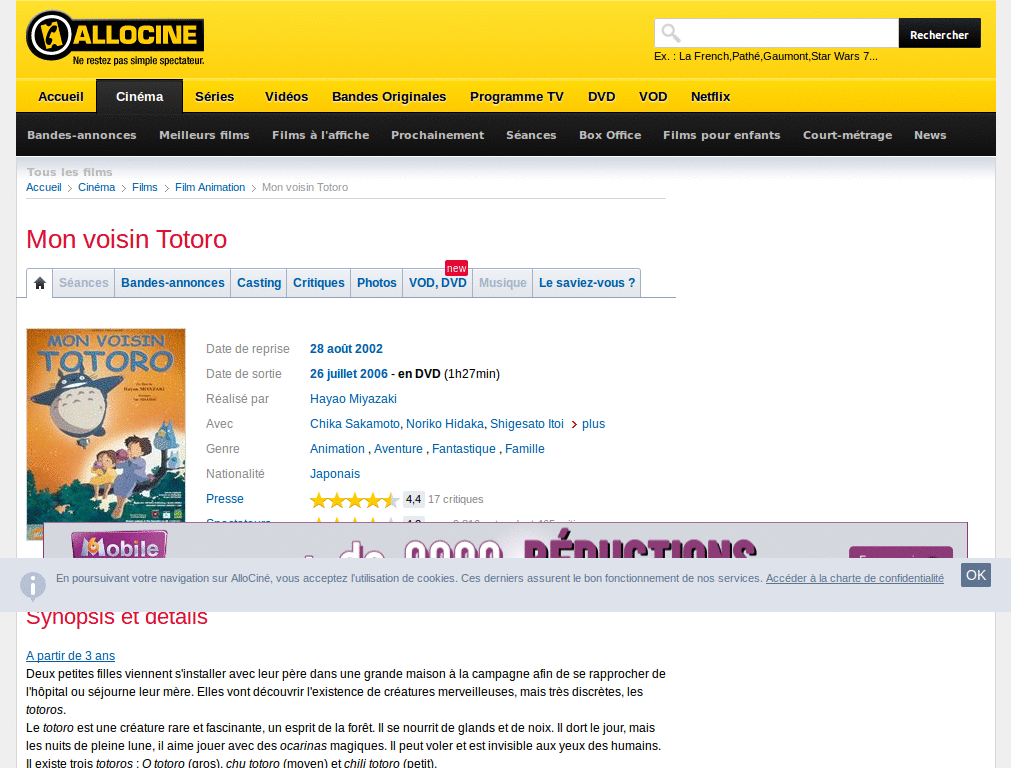Click the red "new" badge above VOD, DVD tab
This screenshot has width=1024, height=768.
(x=456, y=268)
